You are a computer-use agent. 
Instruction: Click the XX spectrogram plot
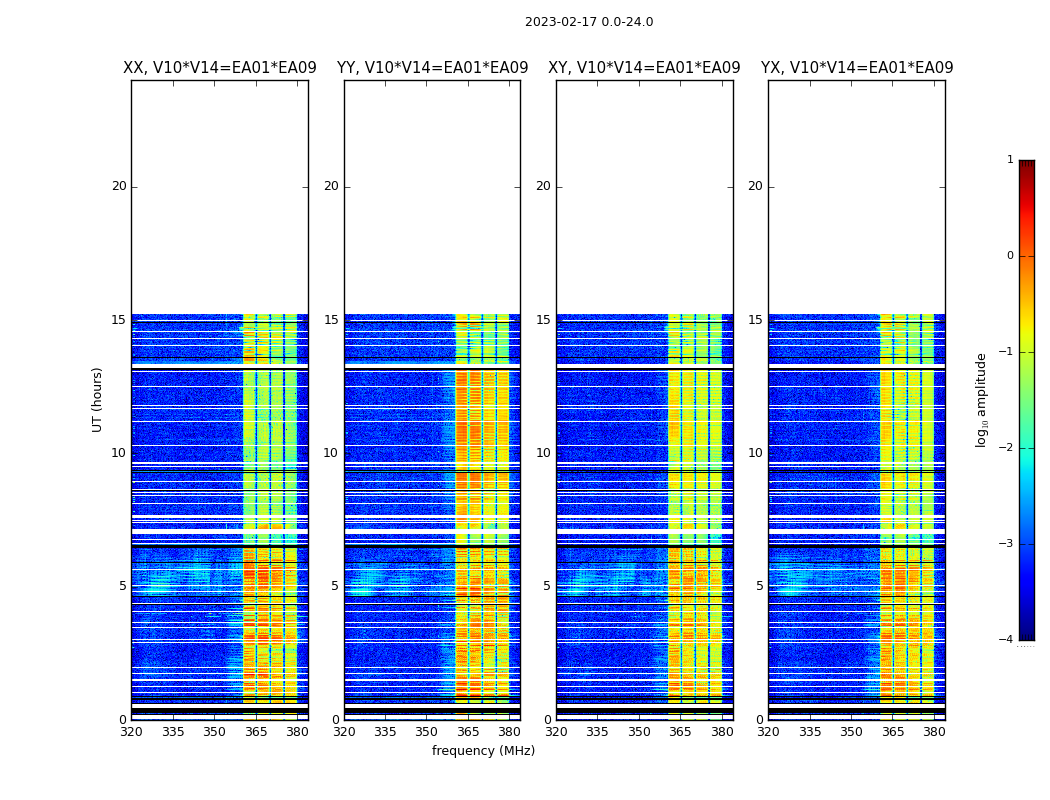pyautogui.click(x=220, y=400)
